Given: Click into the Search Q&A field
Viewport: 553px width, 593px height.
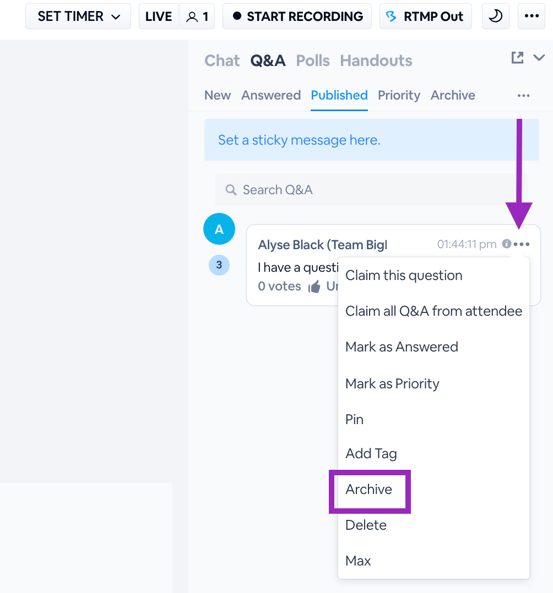Looking at the screenshot, I should pos(371,189).
